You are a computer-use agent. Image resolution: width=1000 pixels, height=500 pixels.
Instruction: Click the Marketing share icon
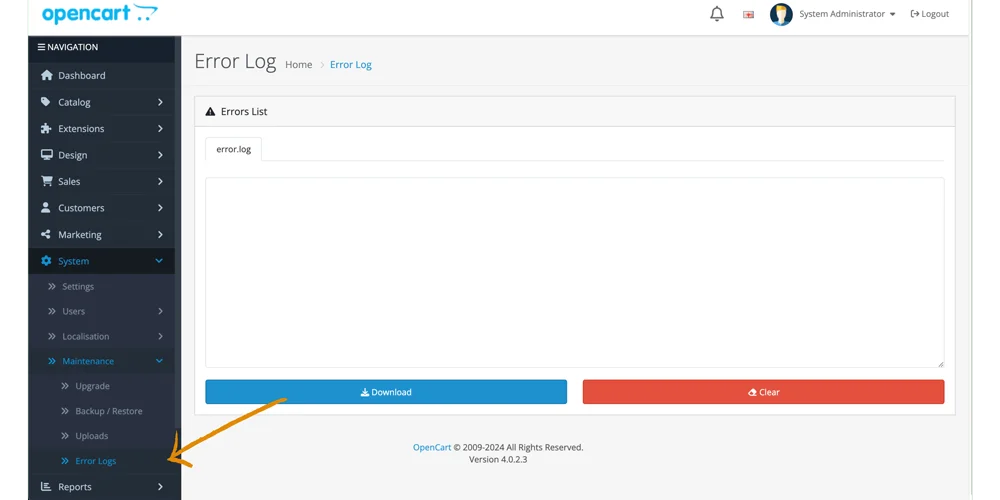[46, 234]
